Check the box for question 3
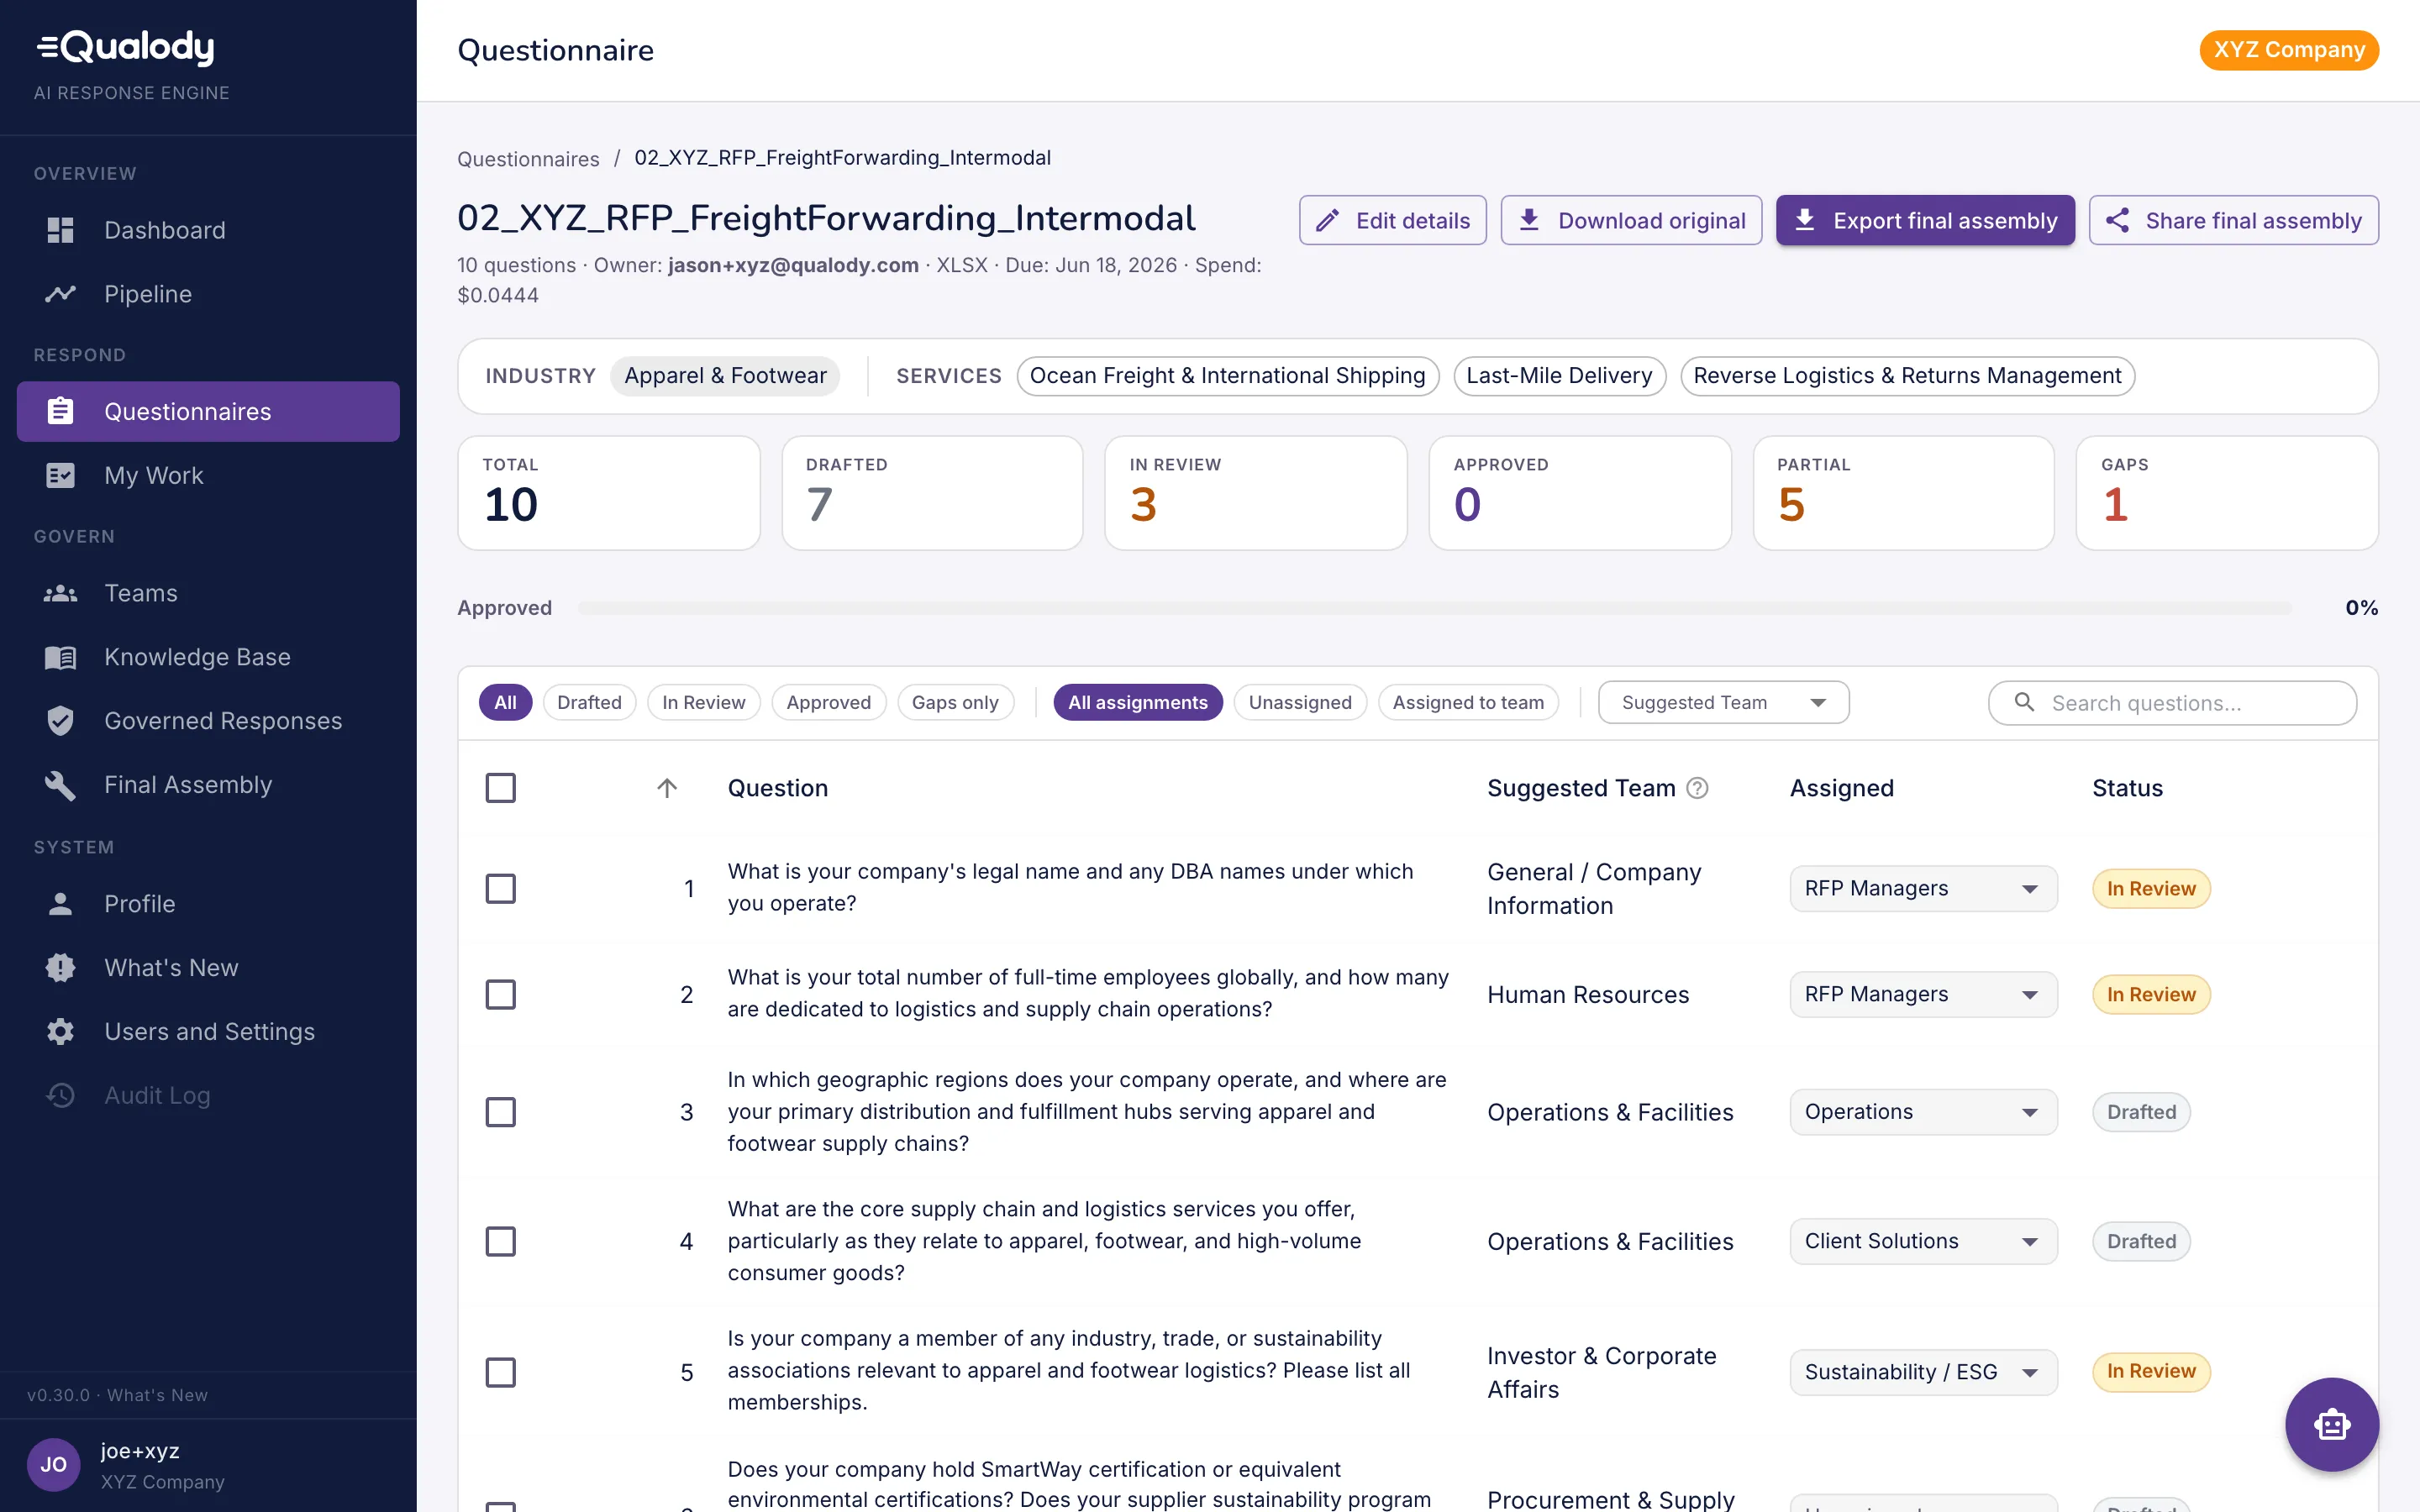Image resolution: width=2420 pixels, height=1512 pixels. 501,1112
